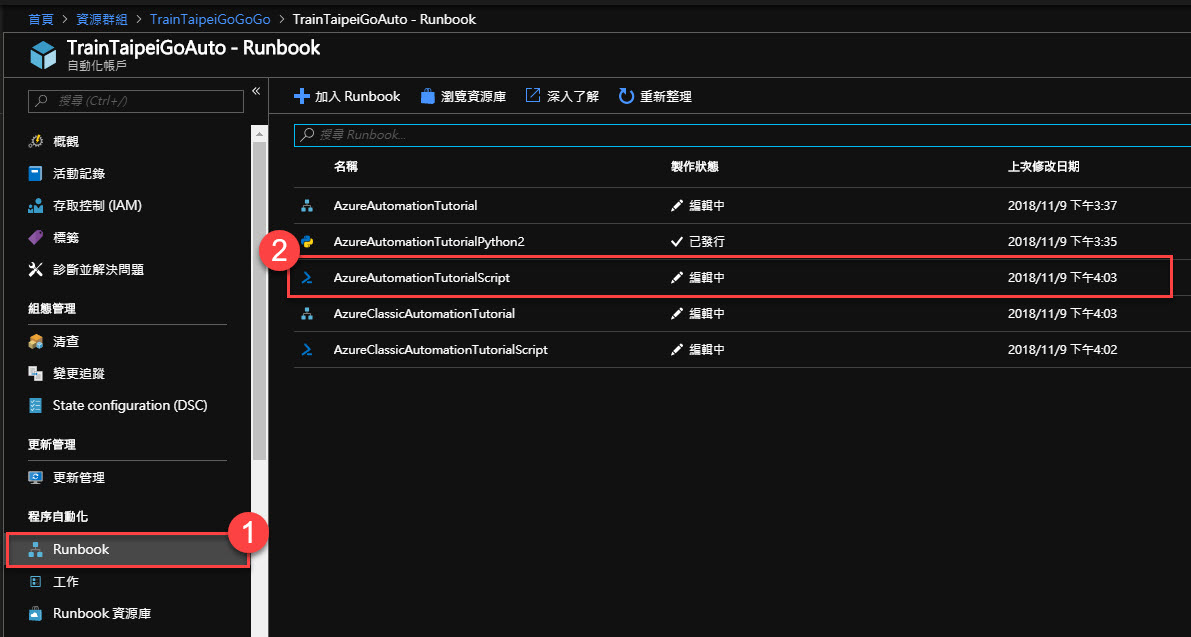Click the 編輯中 status of AzureAutomationTutorial
Screen dimensions: 1191x637
tap(707, 206)
